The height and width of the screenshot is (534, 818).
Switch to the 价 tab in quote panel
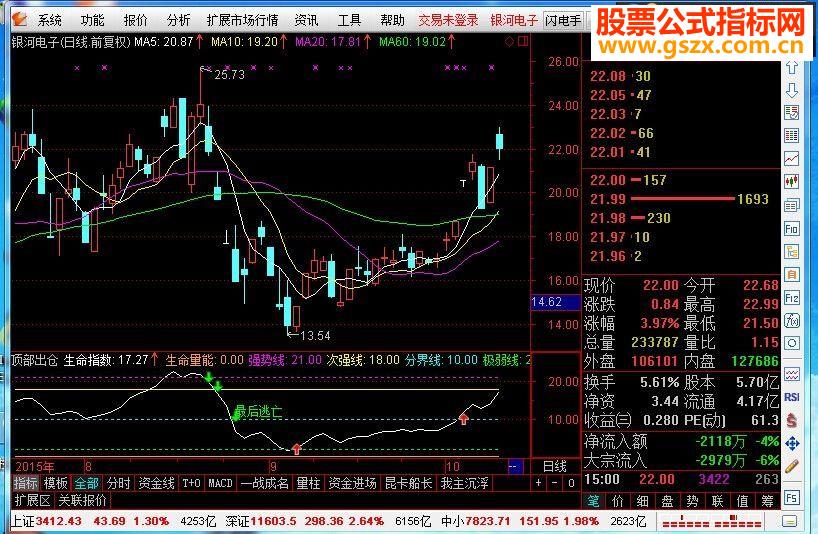pos(618,501)
